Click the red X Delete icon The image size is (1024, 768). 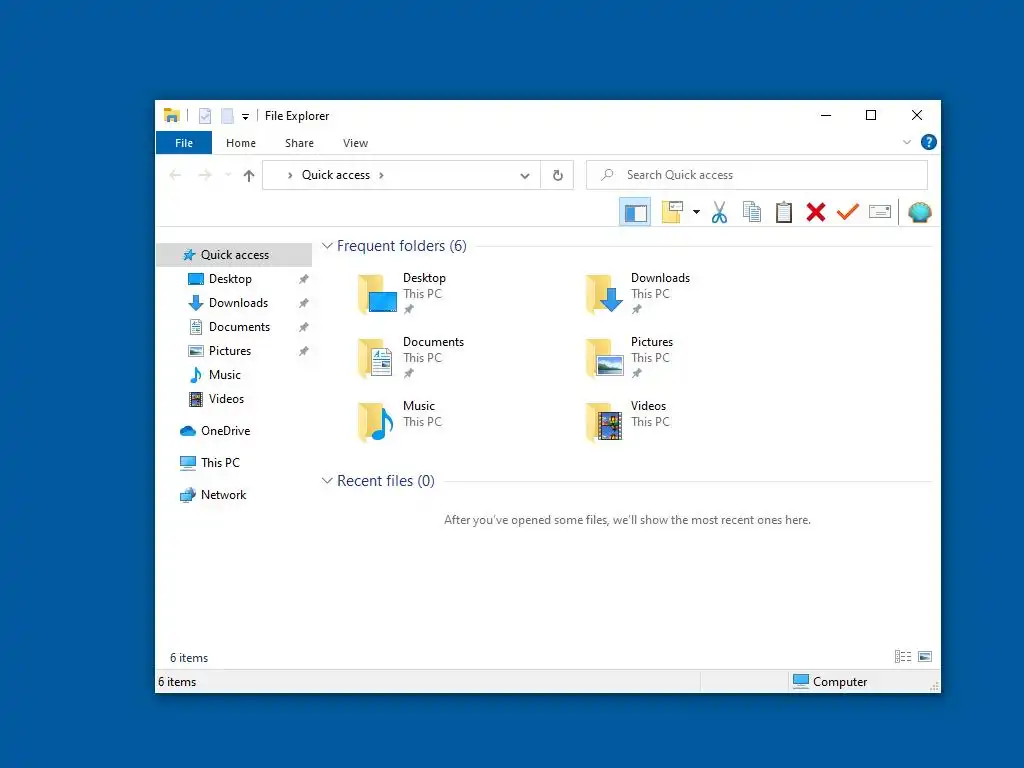pos(816,212)
